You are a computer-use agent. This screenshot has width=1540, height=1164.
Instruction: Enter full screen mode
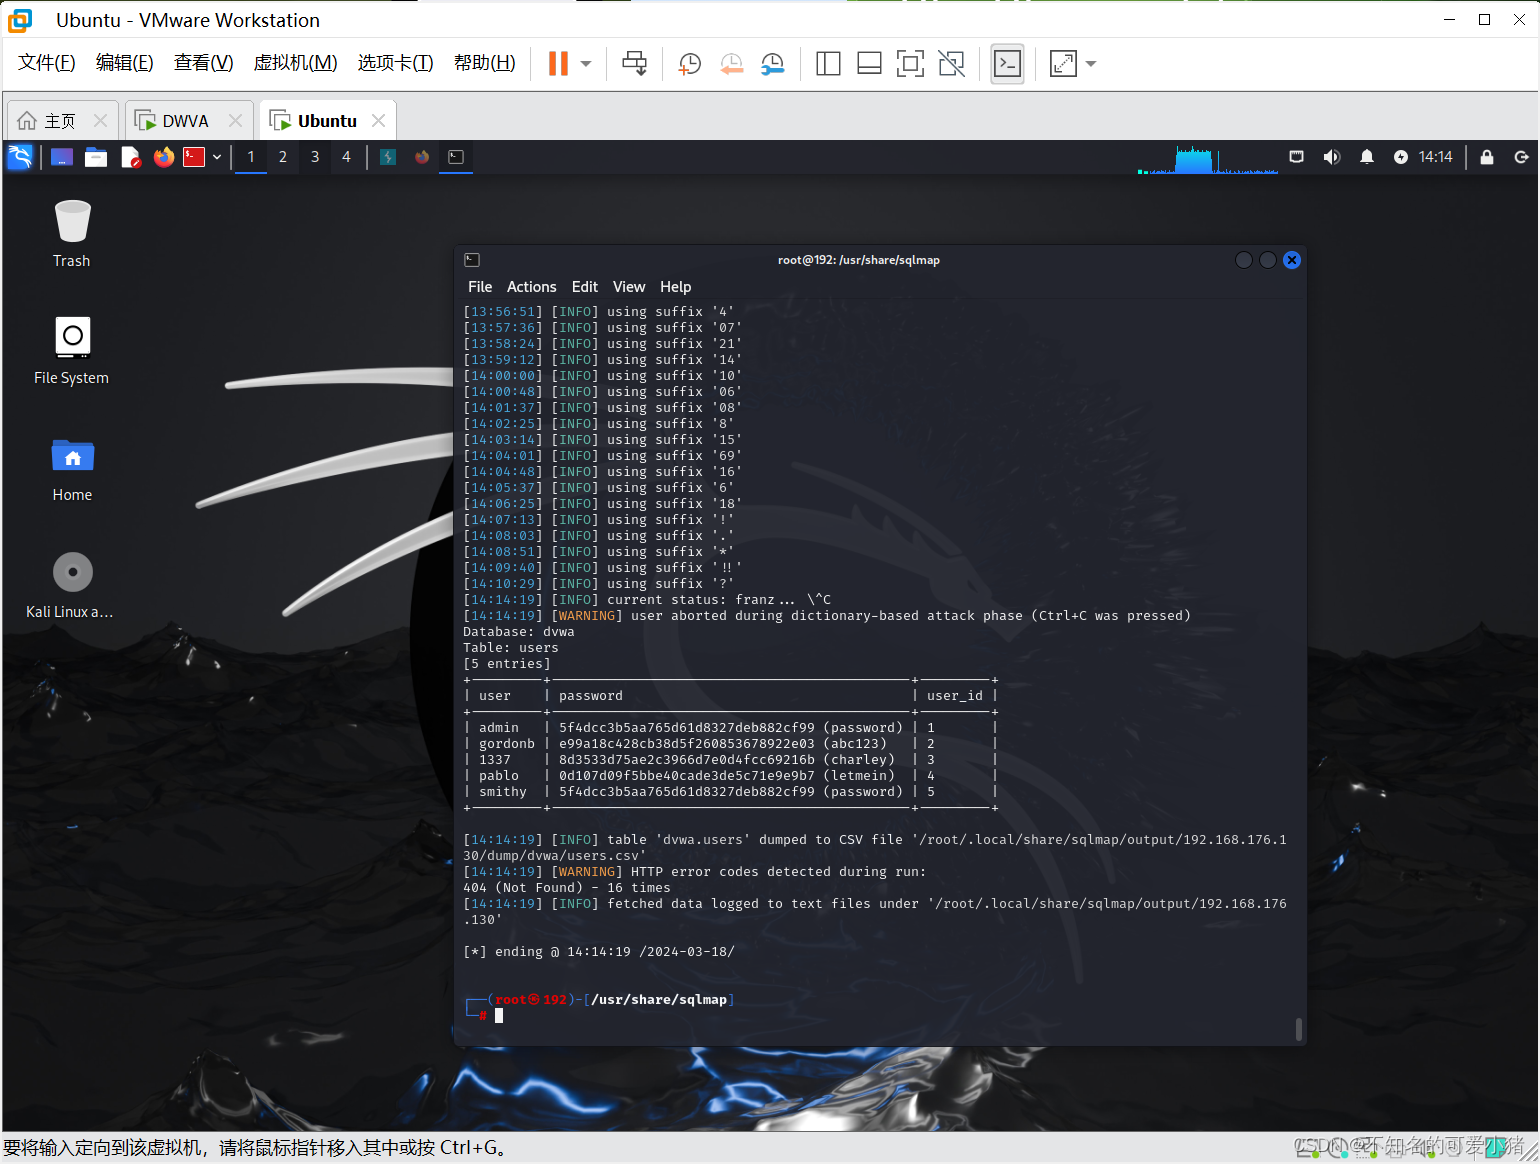(910, 64)
